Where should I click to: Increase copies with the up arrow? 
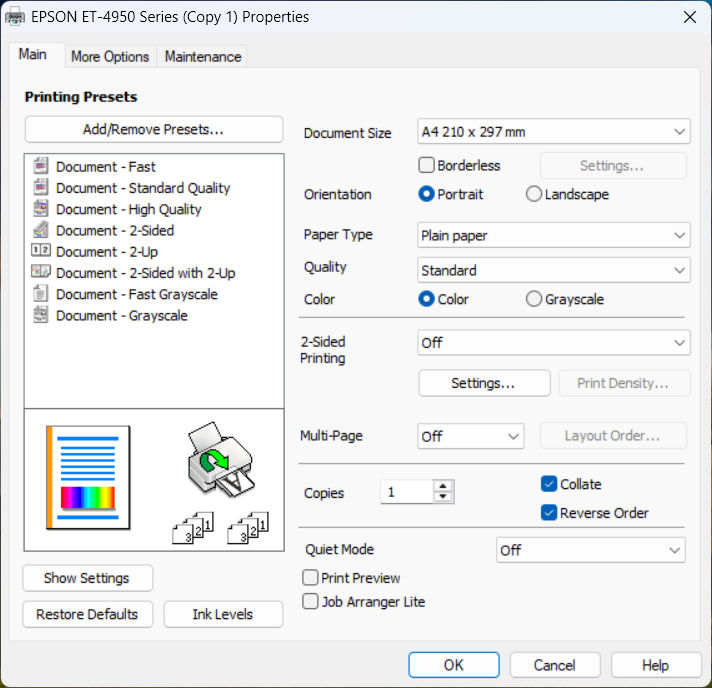443,486
